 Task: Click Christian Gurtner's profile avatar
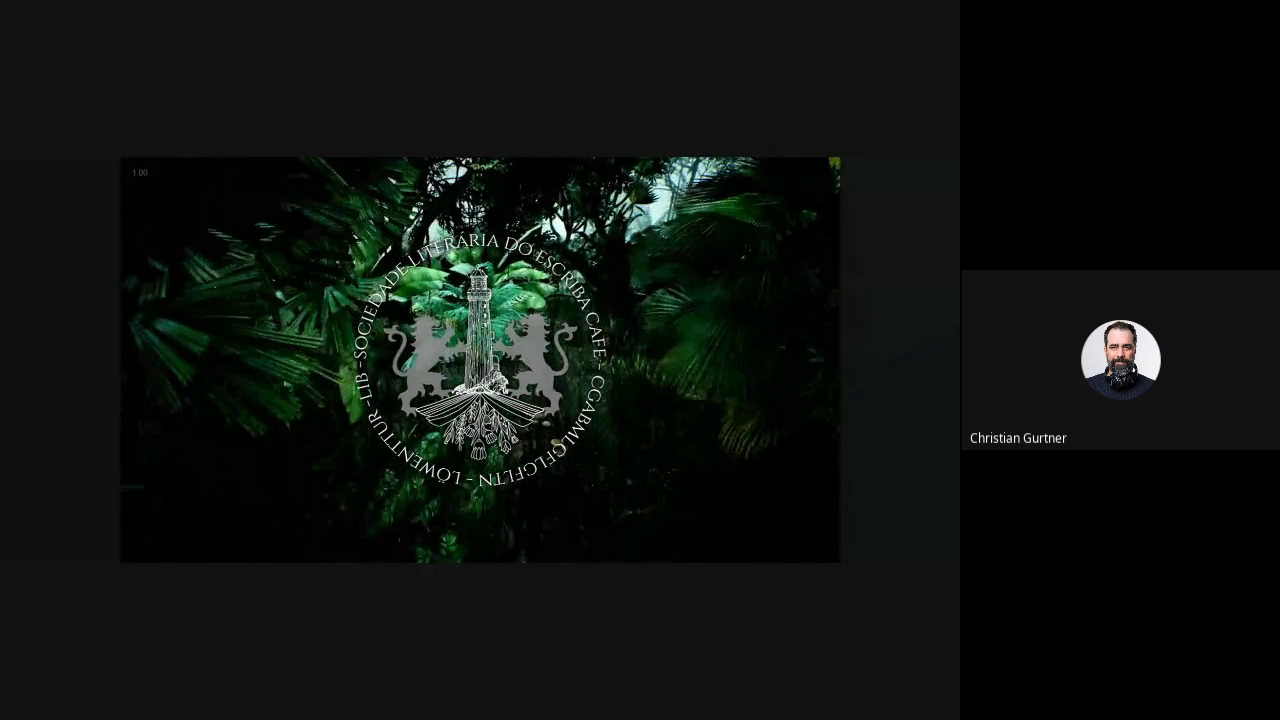click(x=1120, y=360)
